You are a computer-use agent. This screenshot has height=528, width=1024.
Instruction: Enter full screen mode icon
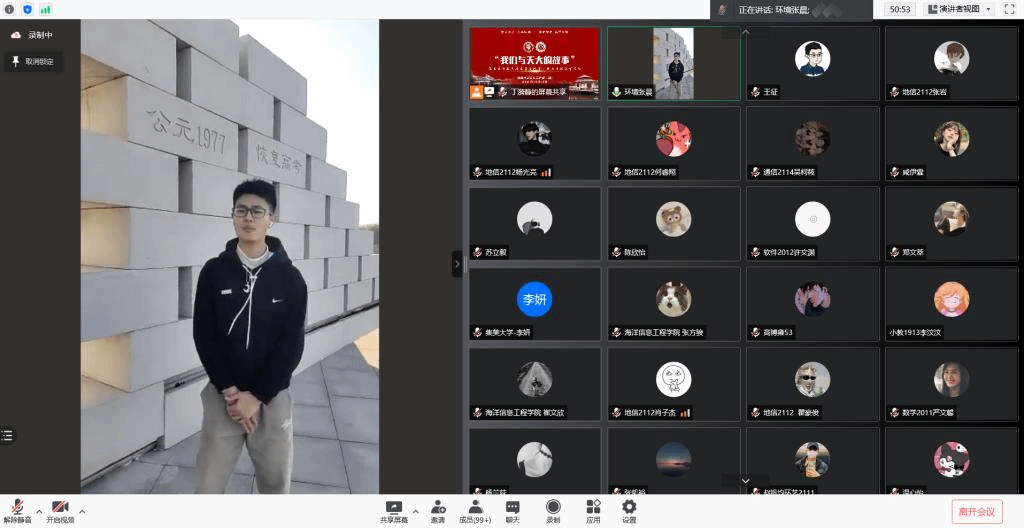pyautogui.click(x=1009, y=9)
